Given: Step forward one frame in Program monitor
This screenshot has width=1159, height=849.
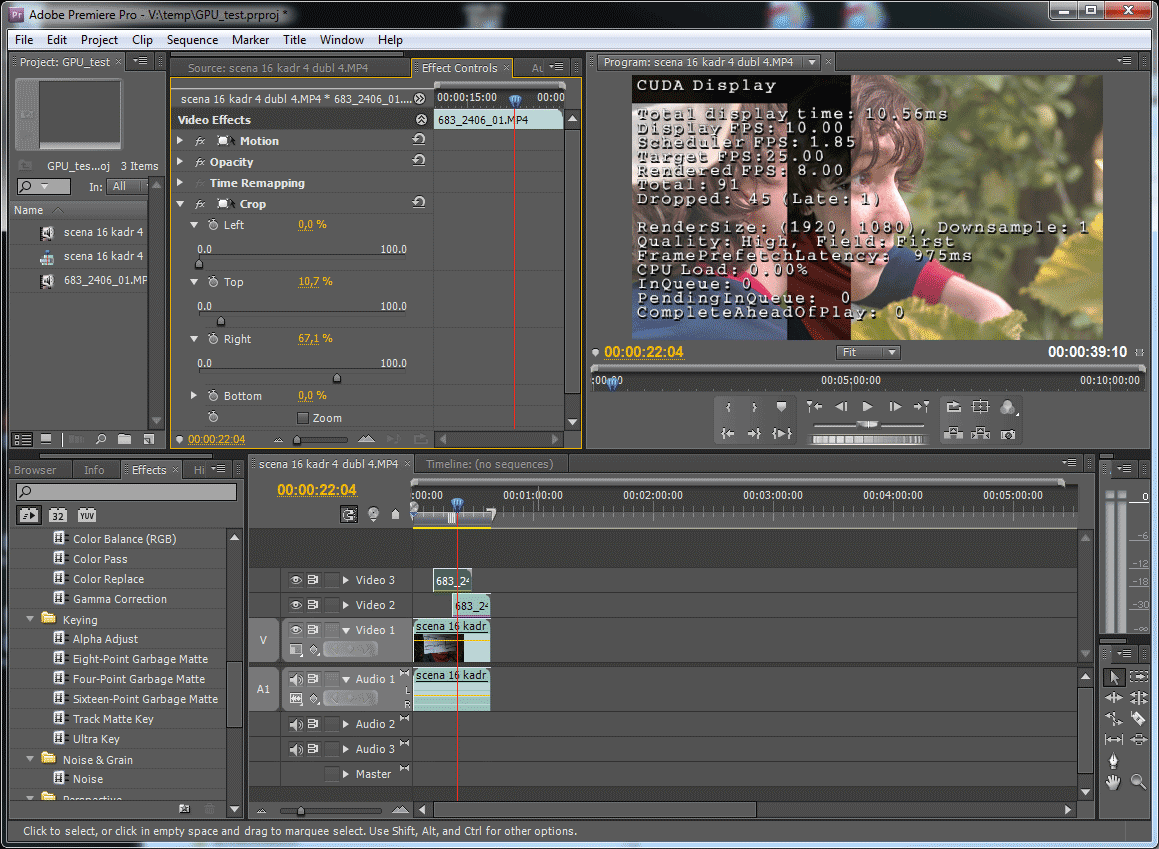Looking at the screenshot, I should [x=894, y=406].
